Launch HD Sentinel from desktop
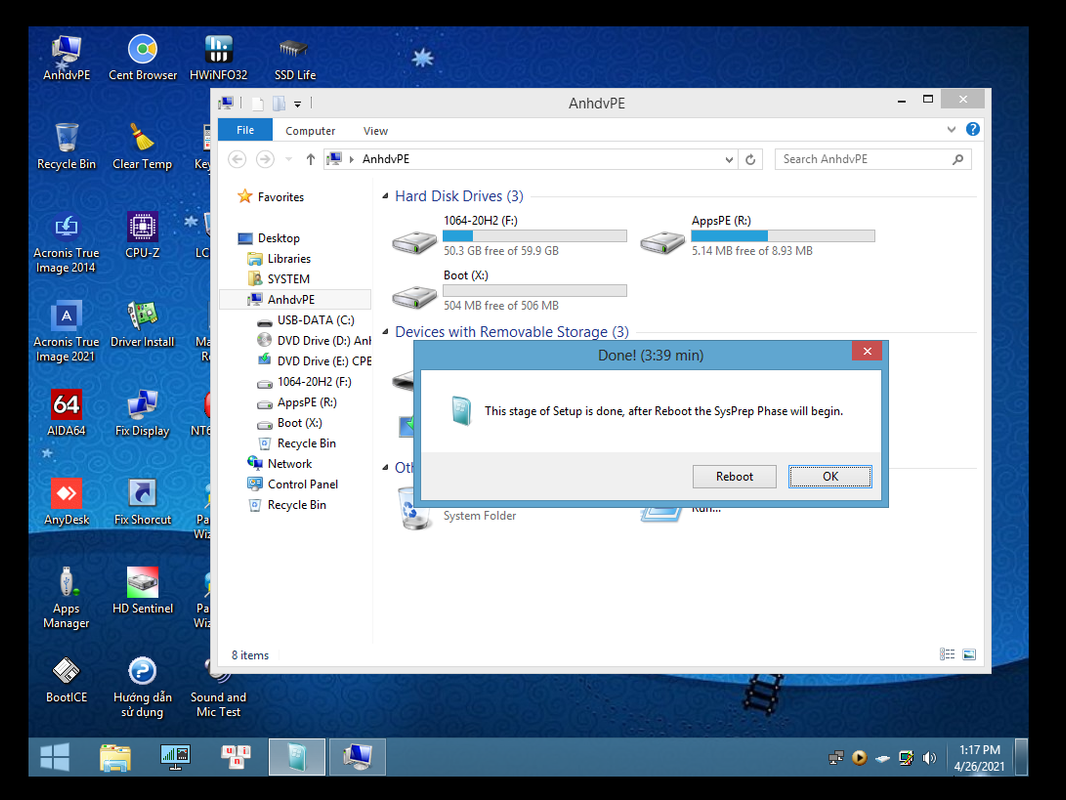1066x800 pixels. point(142,591)
